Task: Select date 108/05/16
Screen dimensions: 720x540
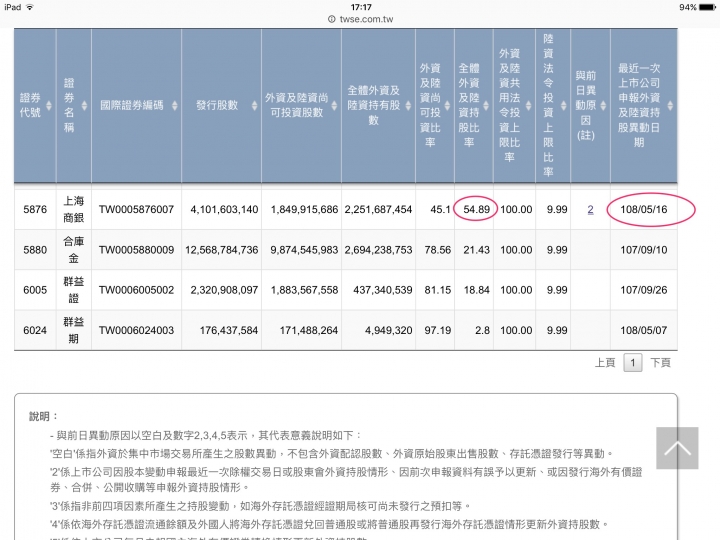Action: [x=644, y=209]
